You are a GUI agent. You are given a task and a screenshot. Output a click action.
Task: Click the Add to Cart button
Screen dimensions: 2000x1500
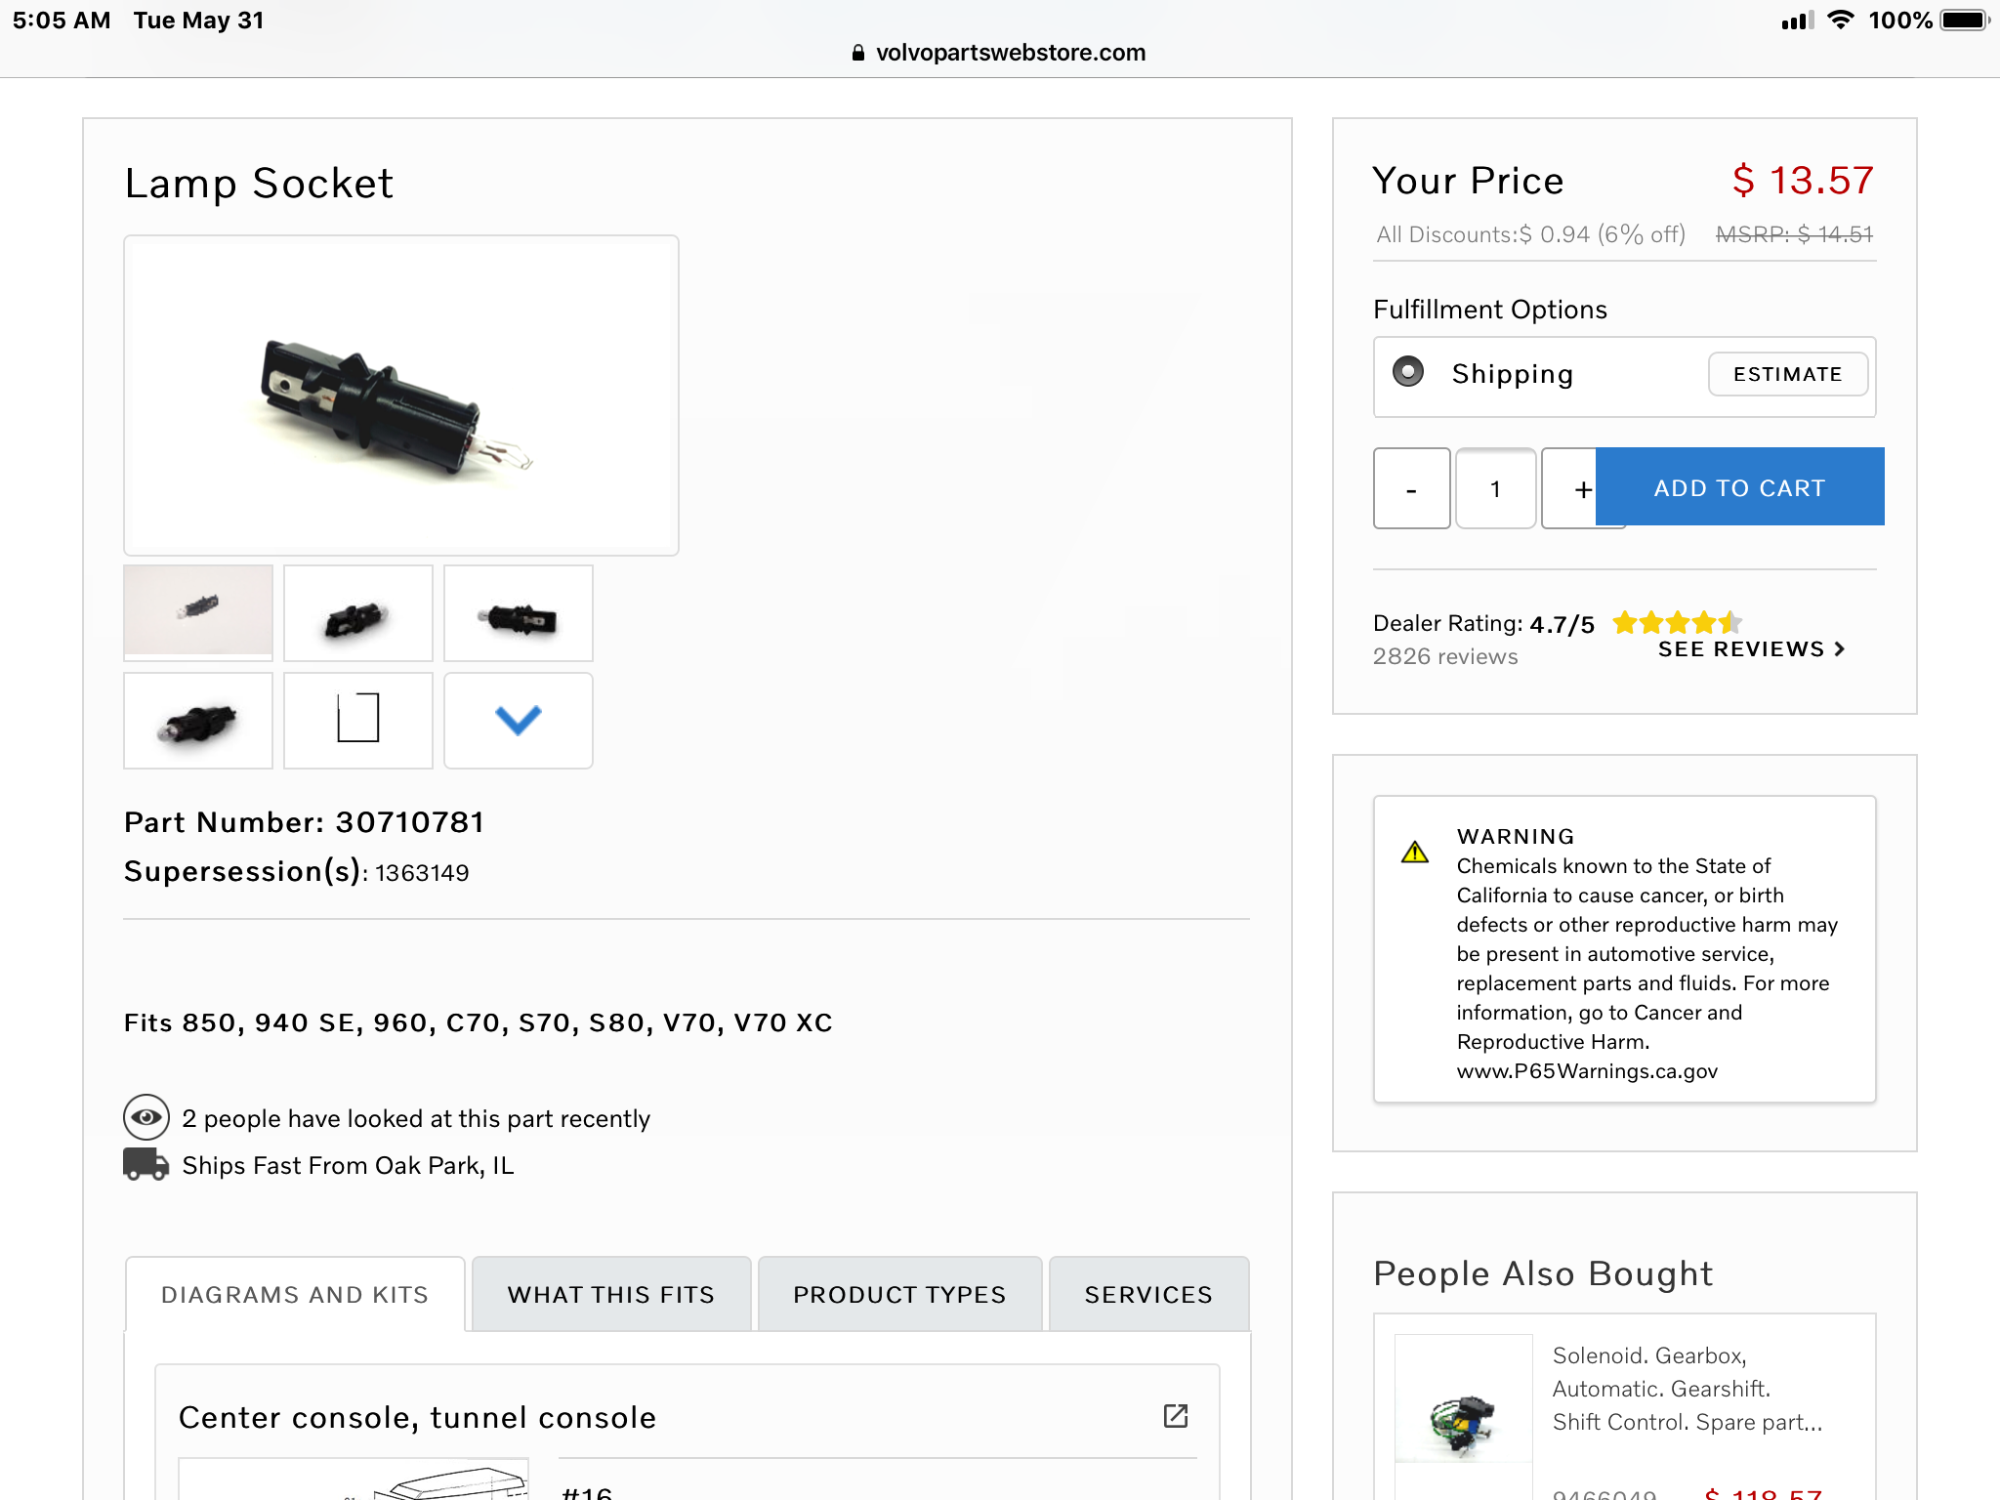tap(1740, 487)
